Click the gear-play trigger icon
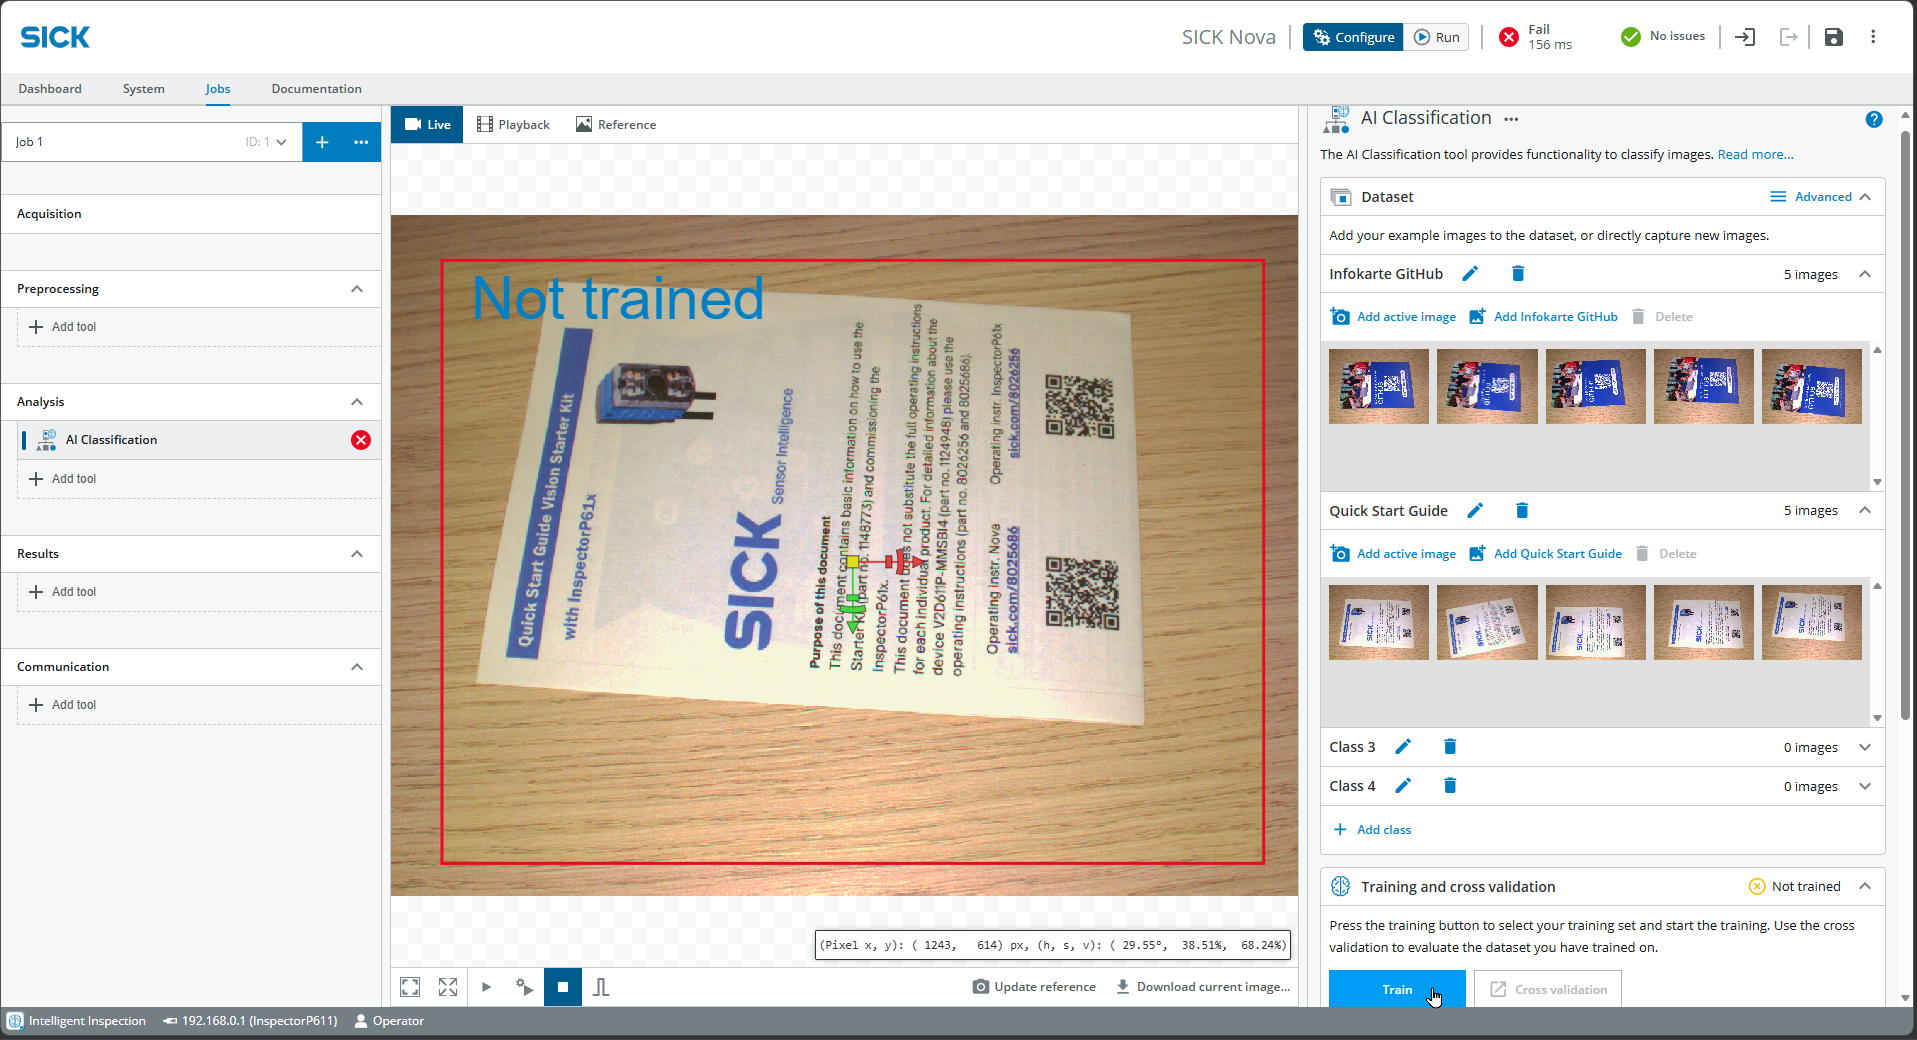Image resolution: width=1917 pixels, height=1040 pixels. 524,987
